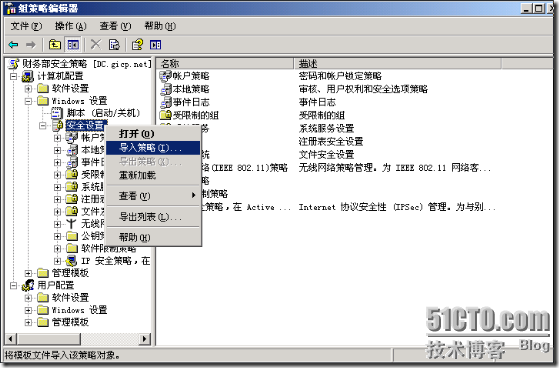559x368 pixels.
Task: Click right arrow of tree horizontal scrollbar
Action: 144,338
